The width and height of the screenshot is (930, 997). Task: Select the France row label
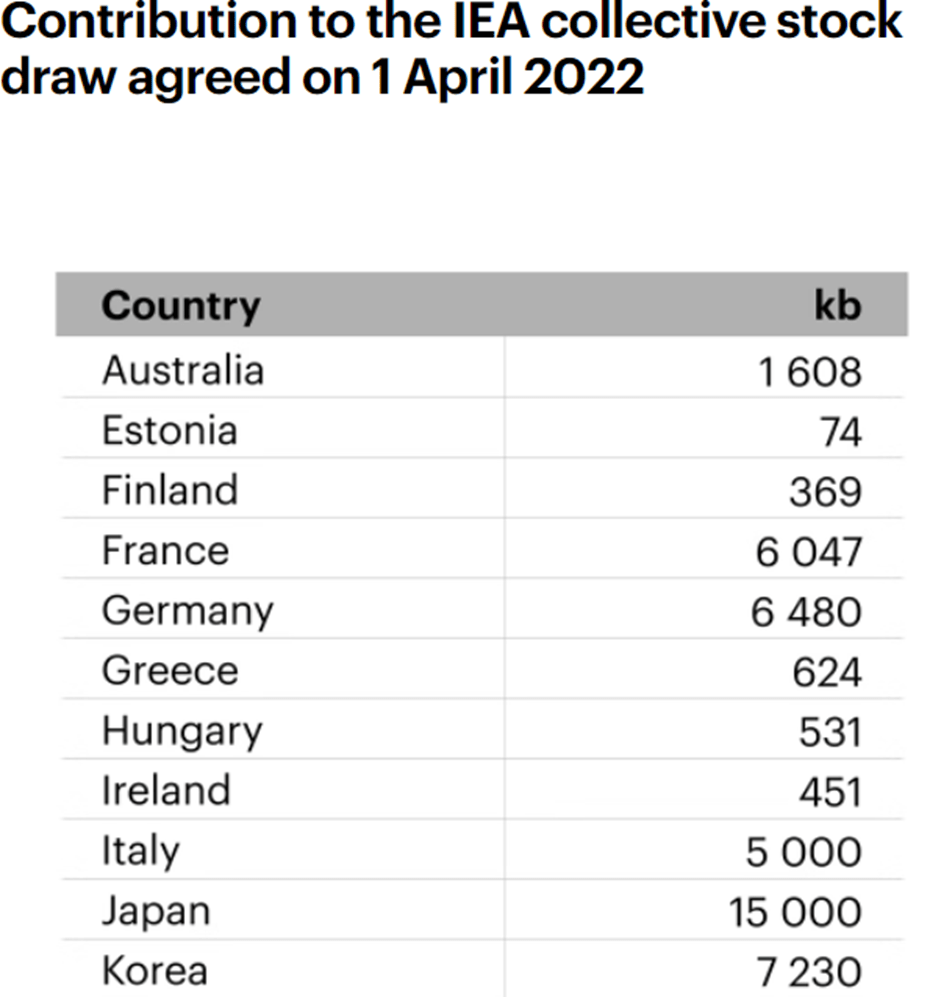tap(165, 551)
